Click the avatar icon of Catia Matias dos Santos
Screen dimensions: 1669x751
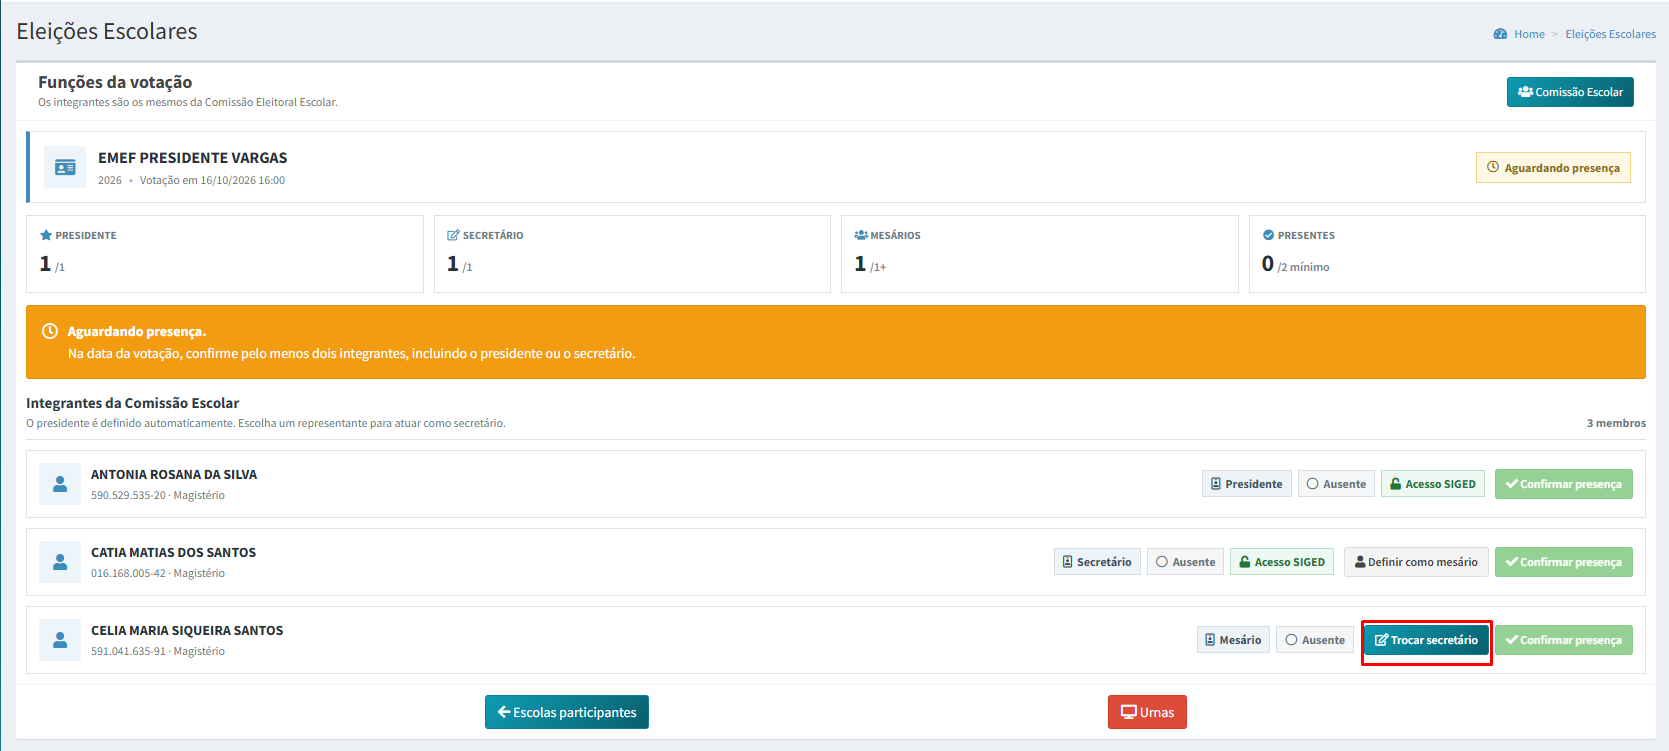tap(60, 562)
